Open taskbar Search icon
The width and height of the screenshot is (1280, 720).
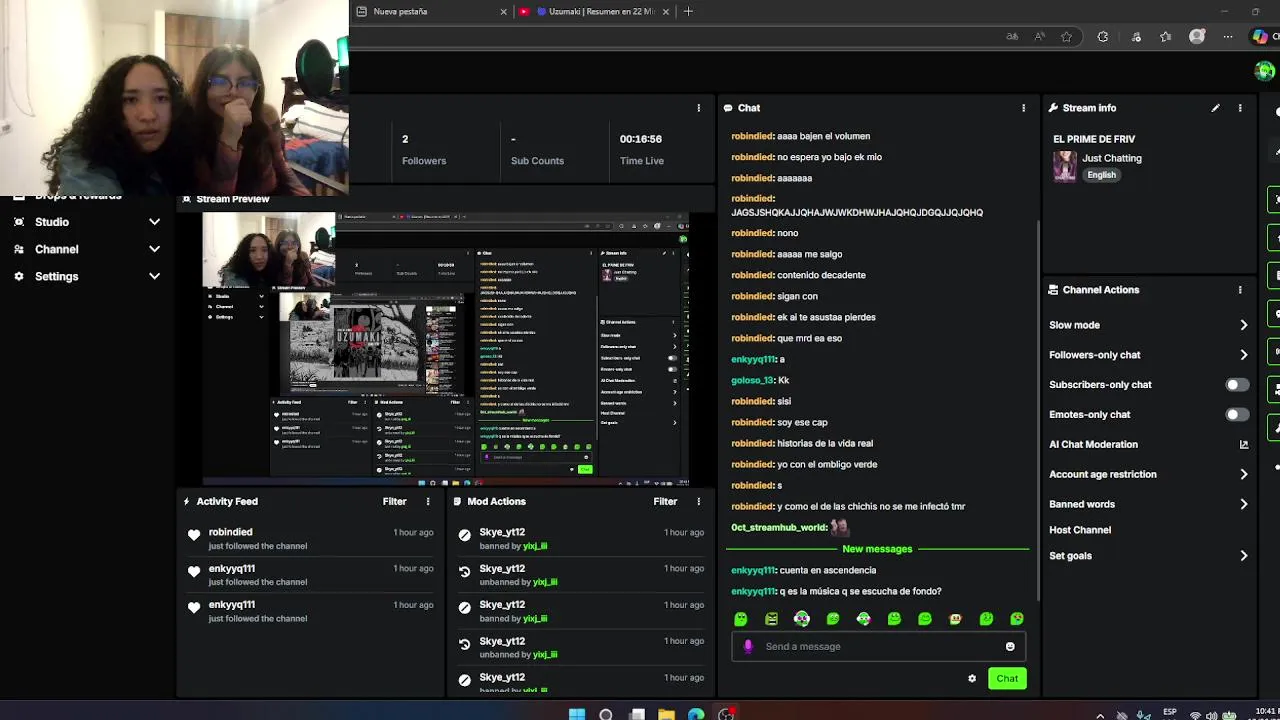pyautogui.click(x=606, y=714)
